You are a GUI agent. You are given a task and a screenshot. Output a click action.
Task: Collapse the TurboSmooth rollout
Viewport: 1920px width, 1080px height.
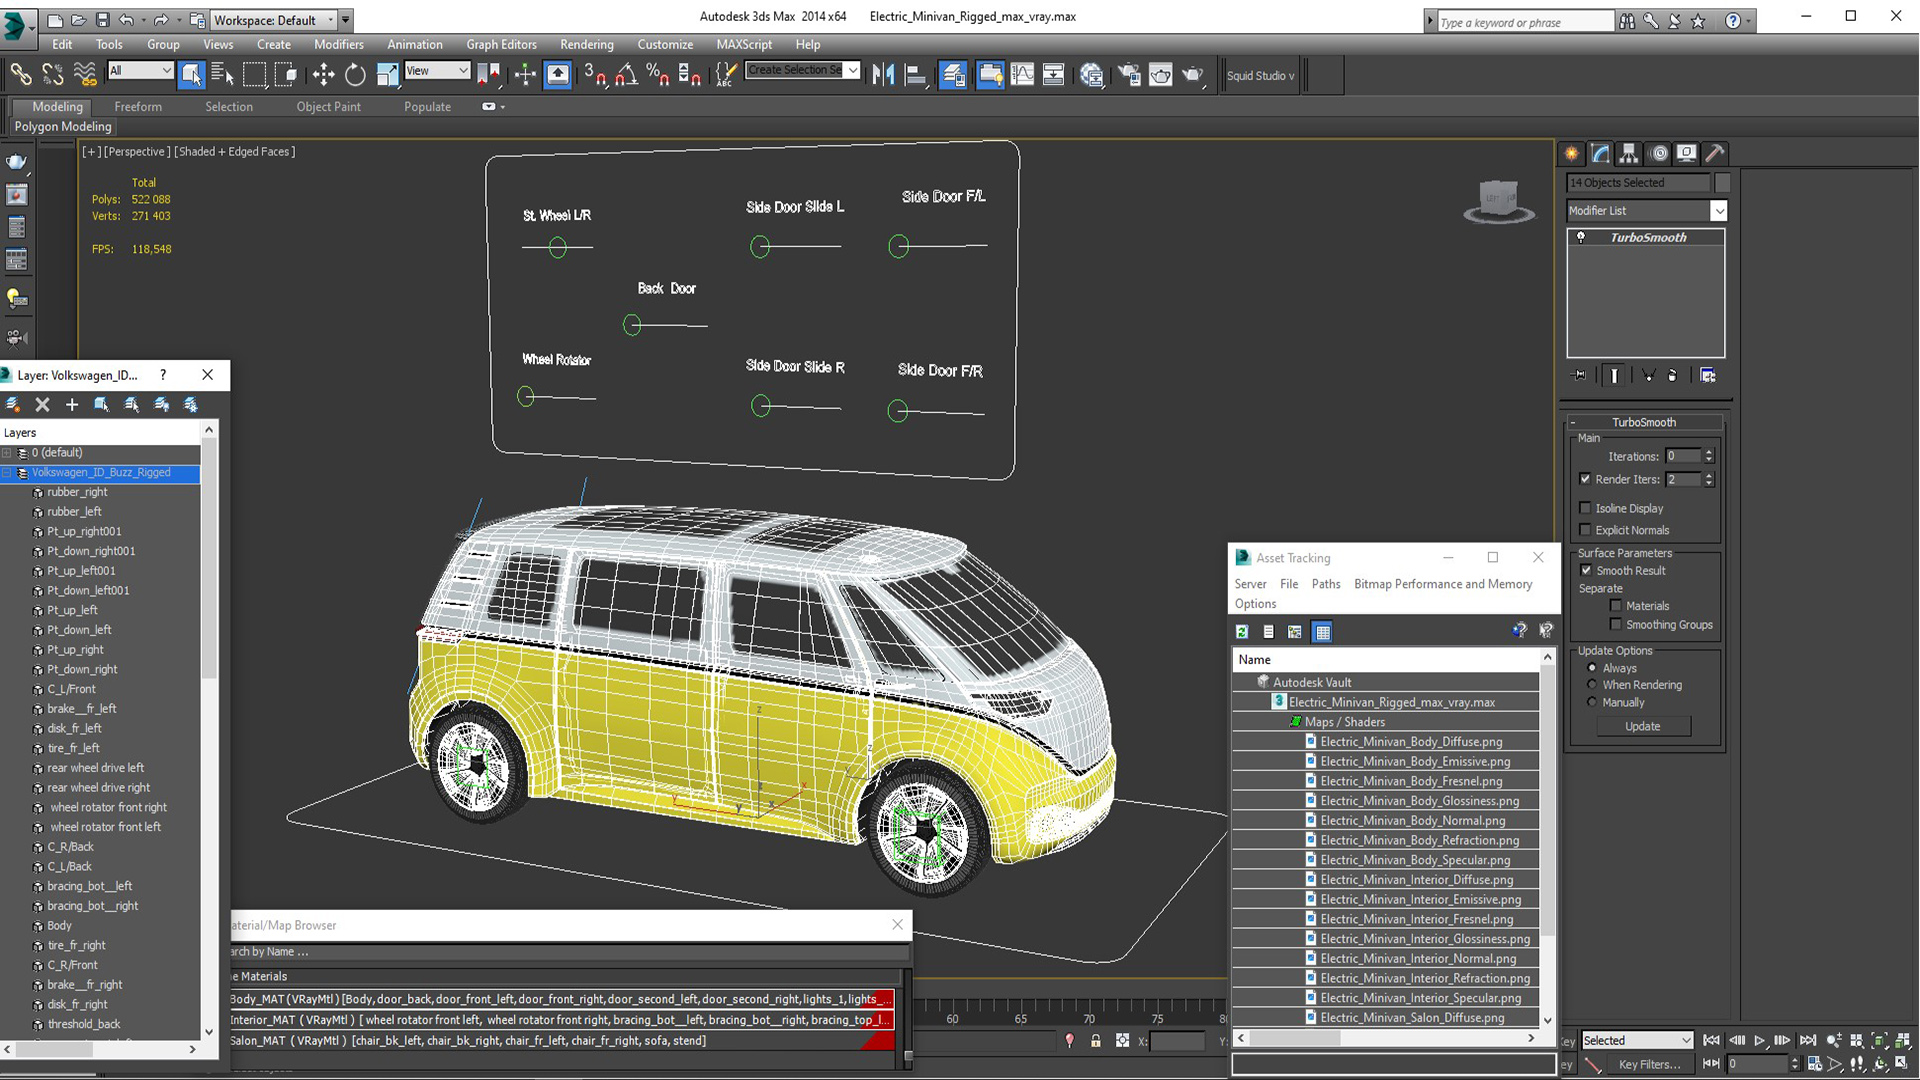[x=1573, y=423]
